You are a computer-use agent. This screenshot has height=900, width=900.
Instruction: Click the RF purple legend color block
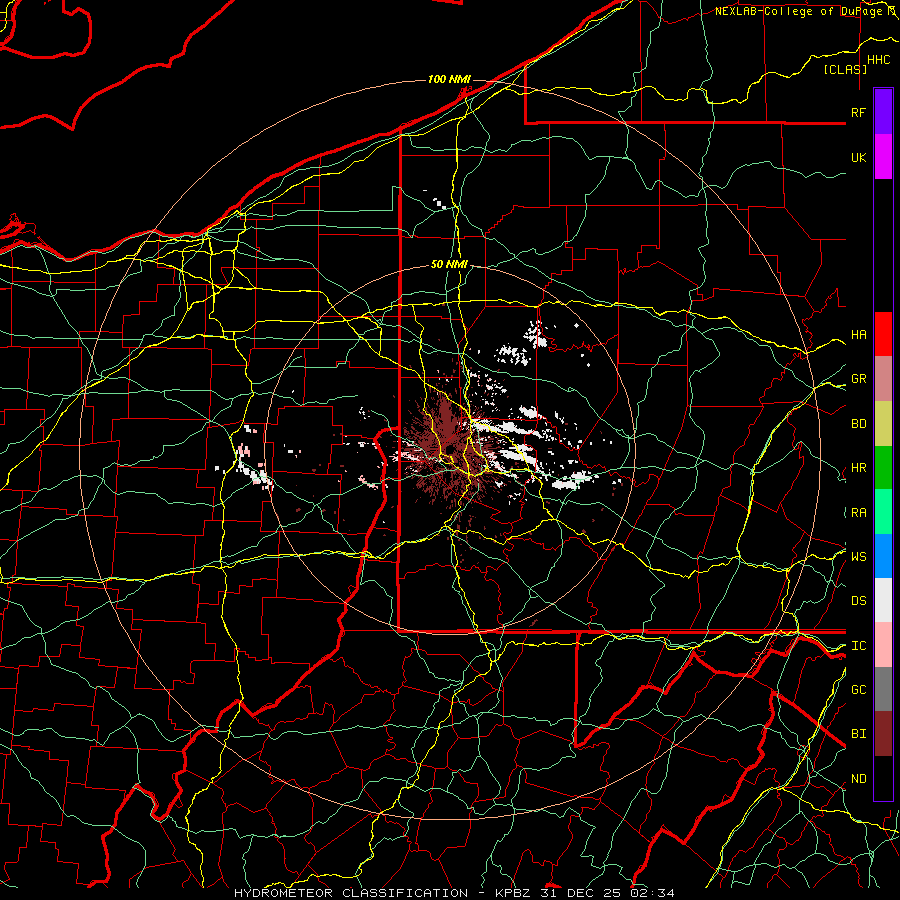883,112
